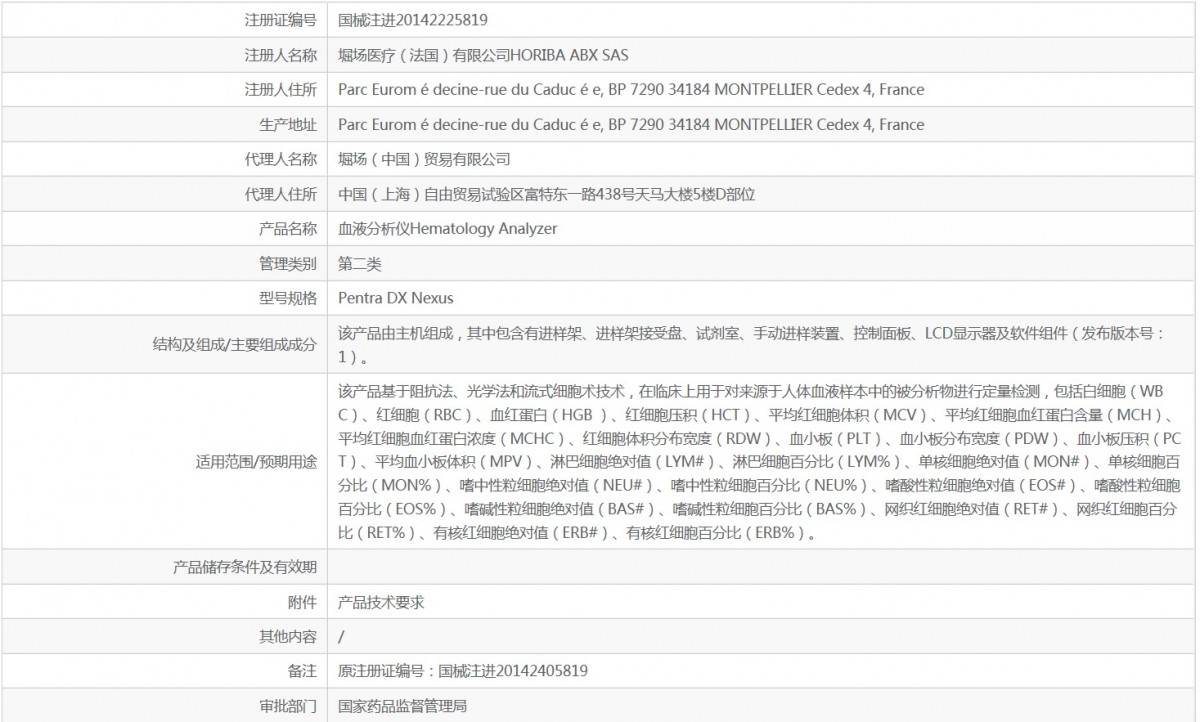Select the 产品名称 label
Viewport: 1200px width, 722px height.
pyautogui.click(x=288, y=229)
